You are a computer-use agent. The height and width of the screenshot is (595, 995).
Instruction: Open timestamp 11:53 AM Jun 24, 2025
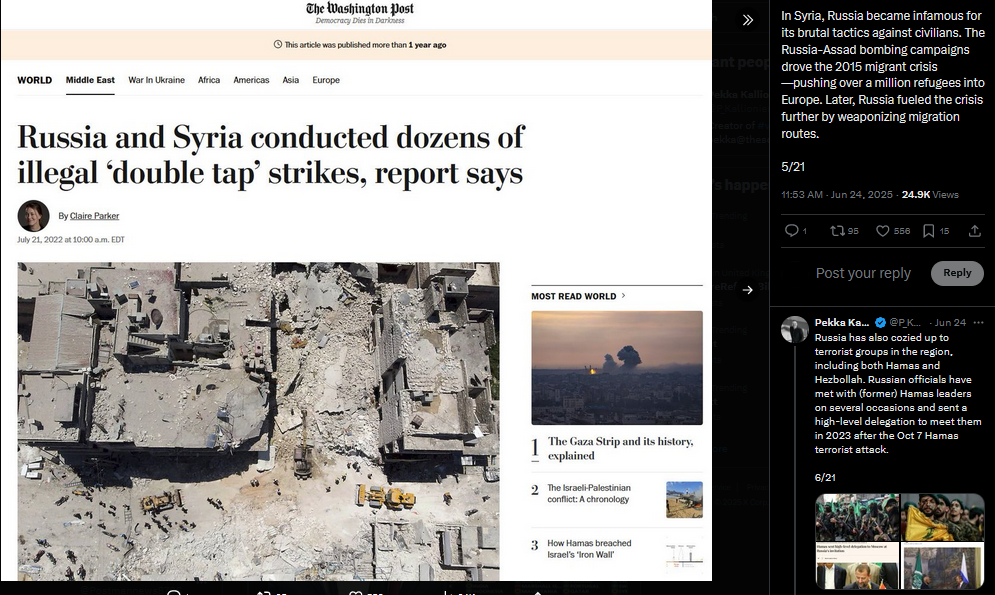click(836, 195)
